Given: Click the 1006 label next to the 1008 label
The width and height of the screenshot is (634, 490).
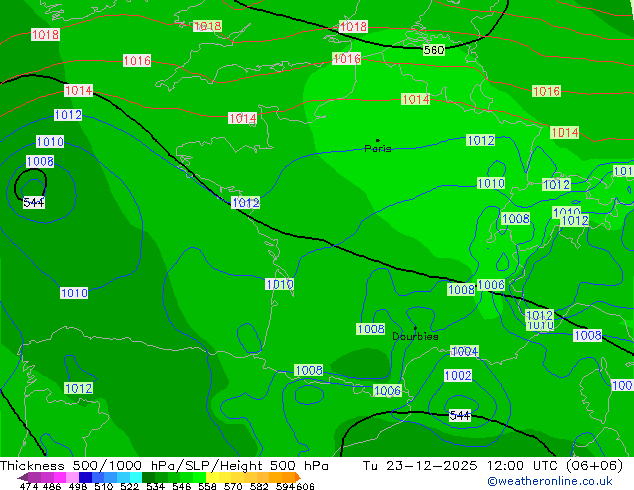Looking at the screenshot, I should click(491, 285).
